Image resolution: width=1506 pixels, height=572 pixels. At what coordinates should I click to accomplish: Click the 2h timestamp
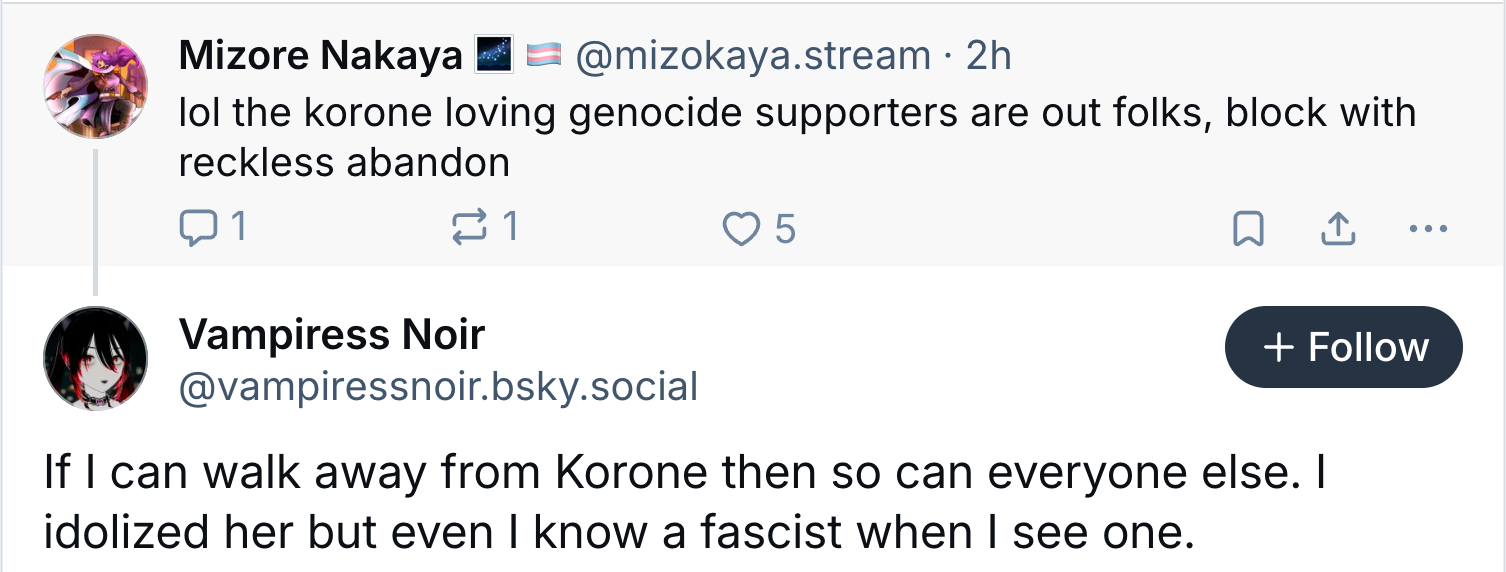click(x=988, y=57)
